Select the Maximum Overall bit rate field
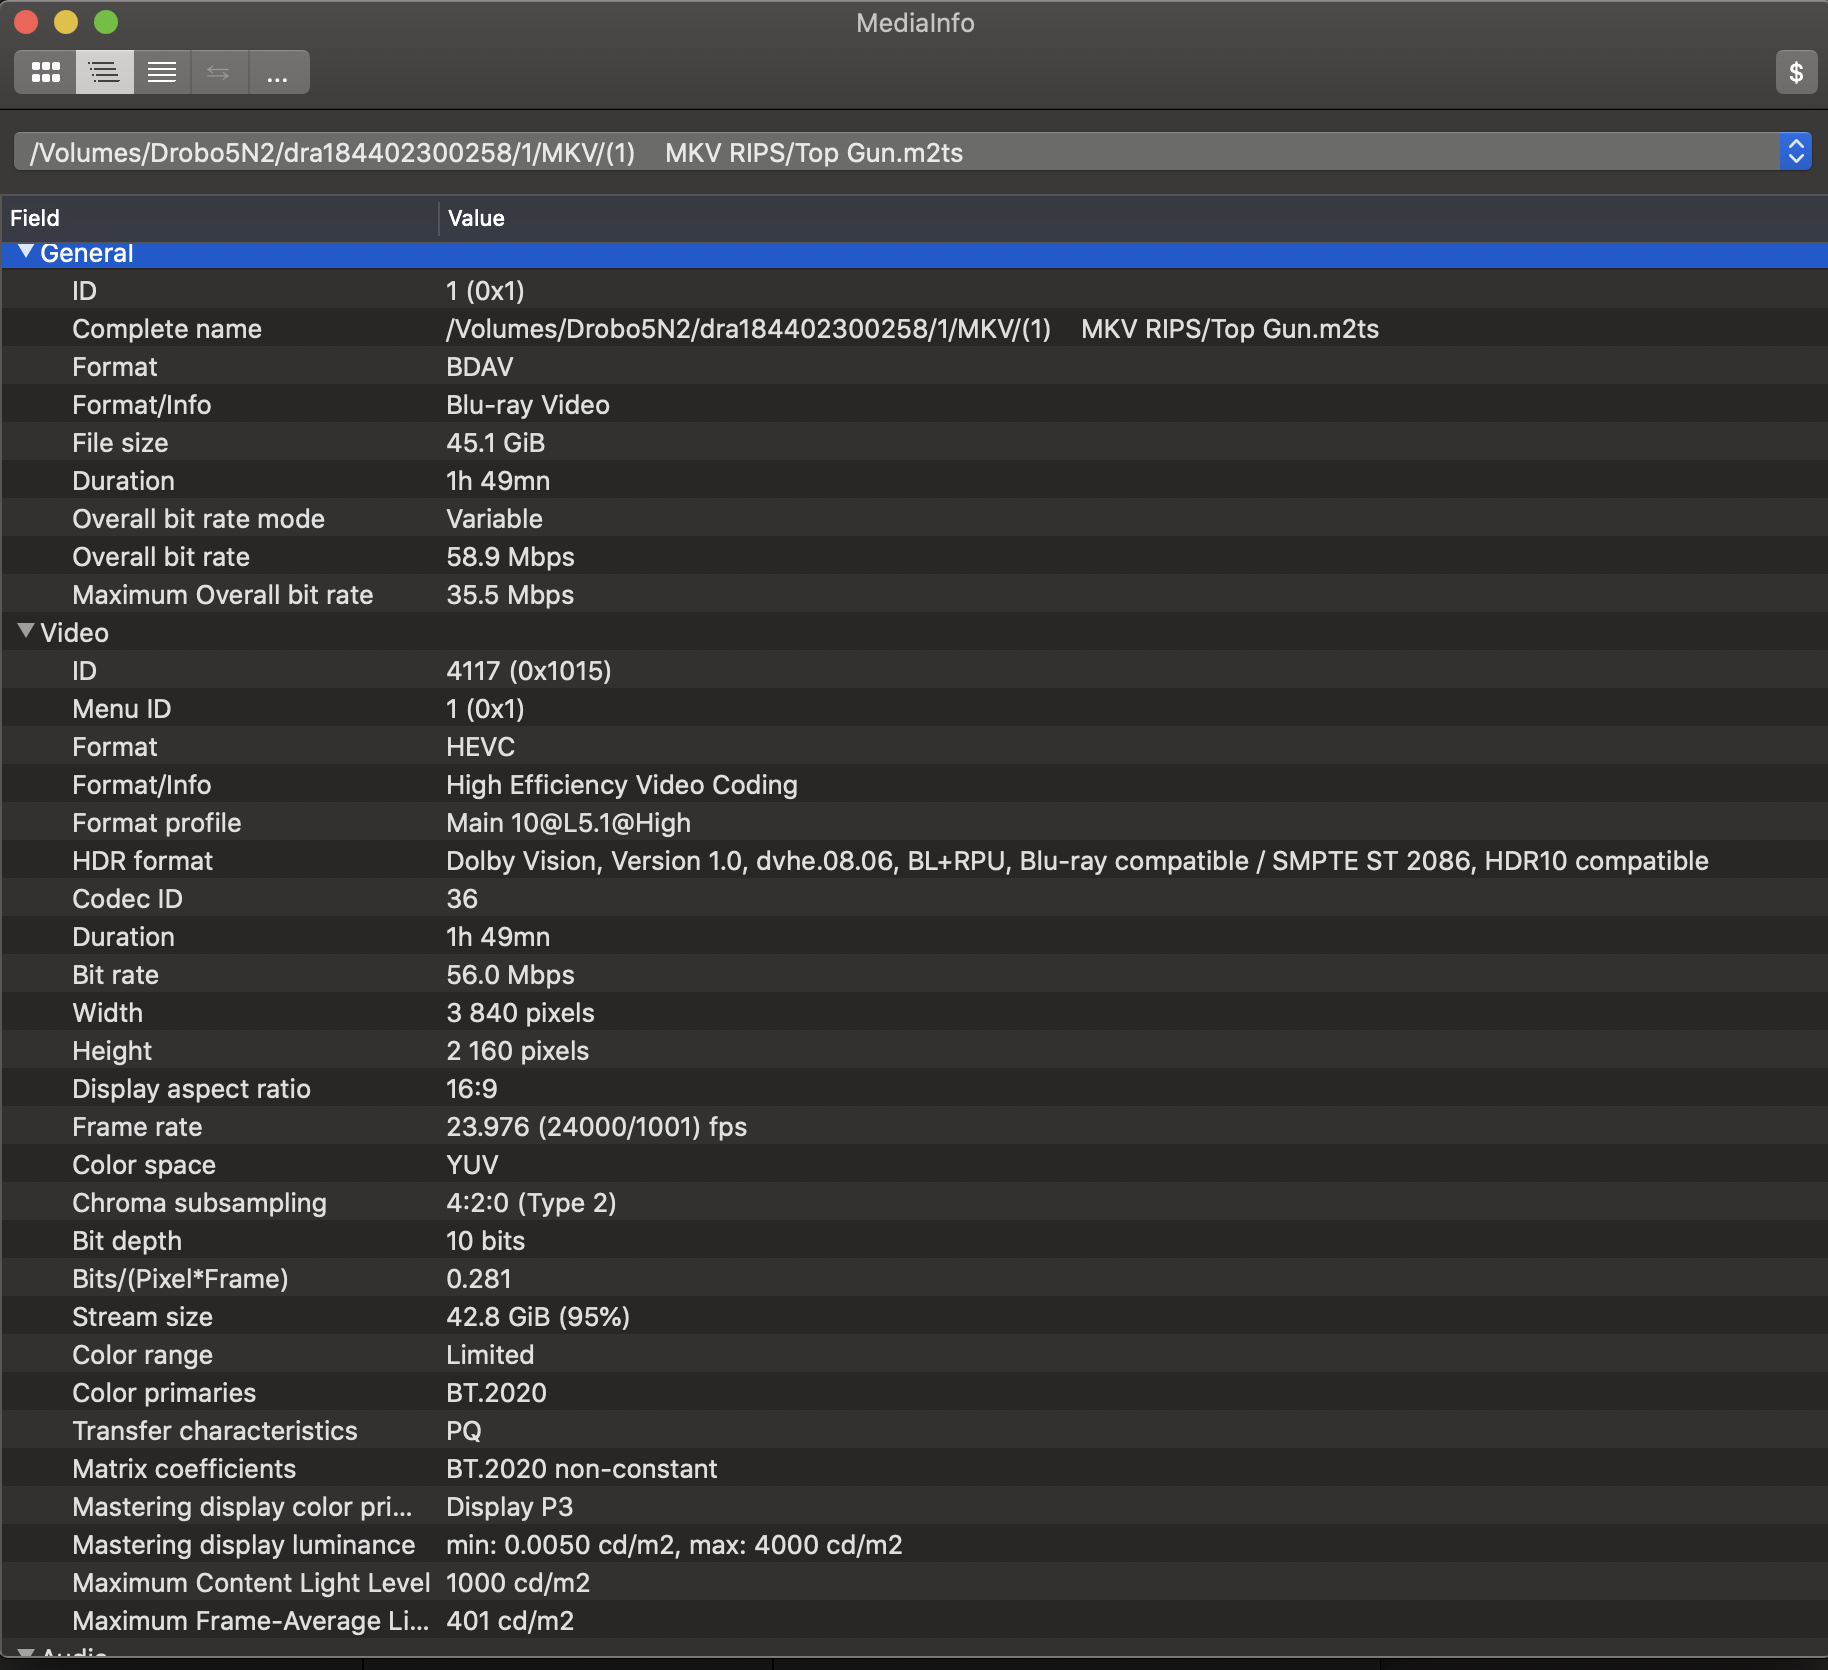Image resolution: width=1828 pixels, height=1670 pixels. click(223, 595)
